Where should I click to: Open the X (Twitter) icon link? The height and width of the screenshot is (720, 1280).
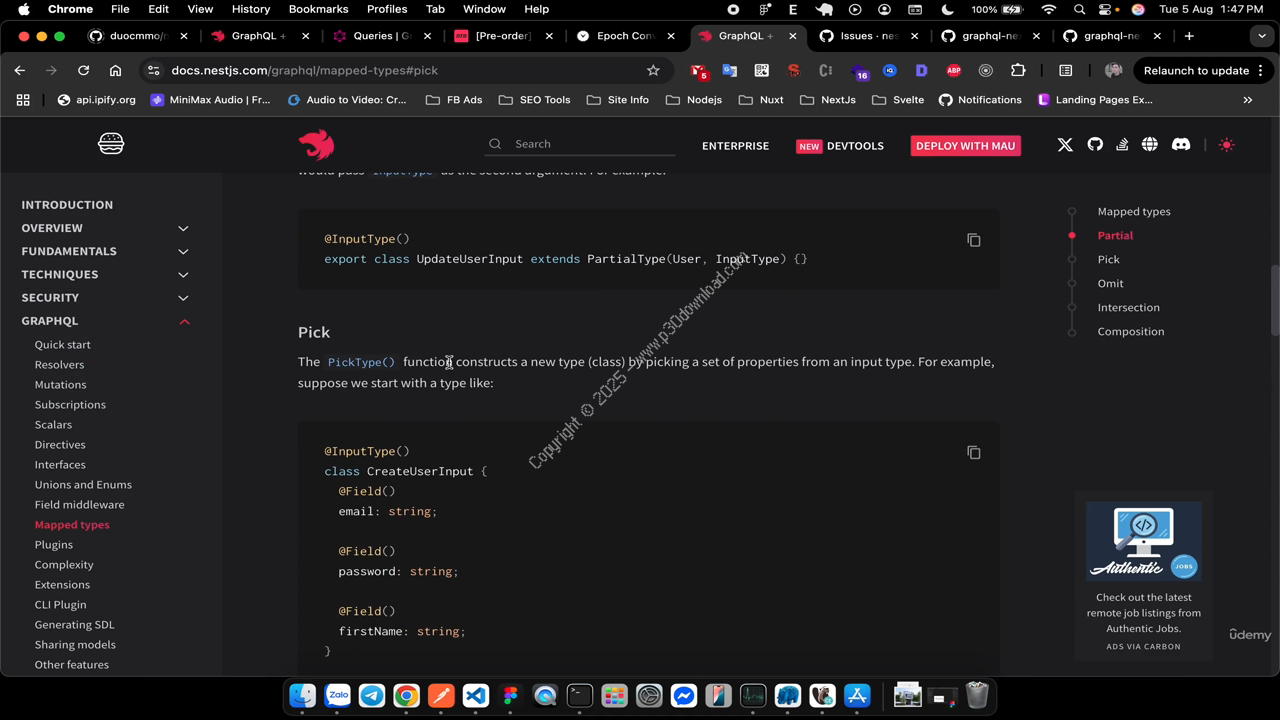(1065, 145)
